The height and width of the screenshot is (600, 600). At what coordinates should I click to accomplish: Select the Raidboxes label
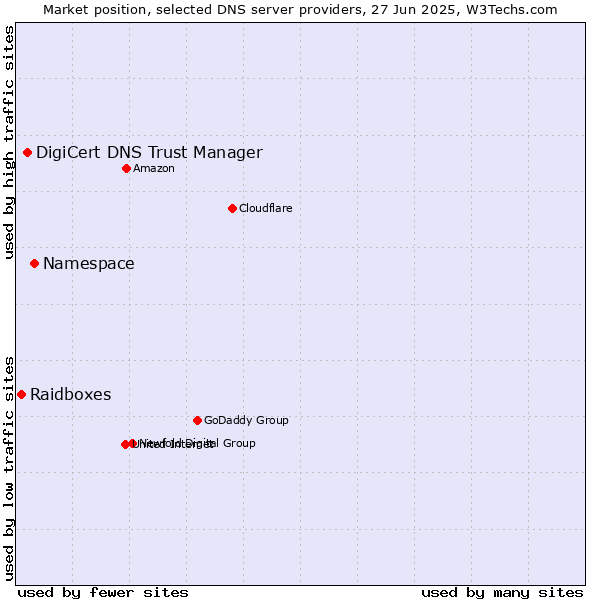pos(70,395)
